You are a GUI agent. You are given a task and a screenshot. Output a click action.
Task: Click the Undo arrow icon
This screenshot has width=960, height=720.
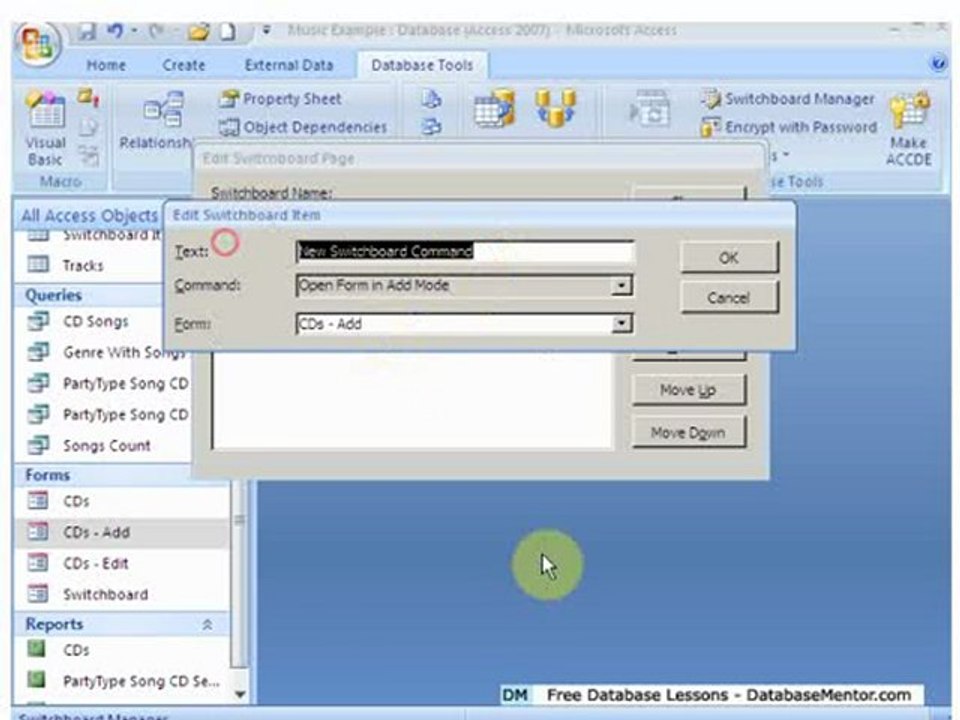114,31
